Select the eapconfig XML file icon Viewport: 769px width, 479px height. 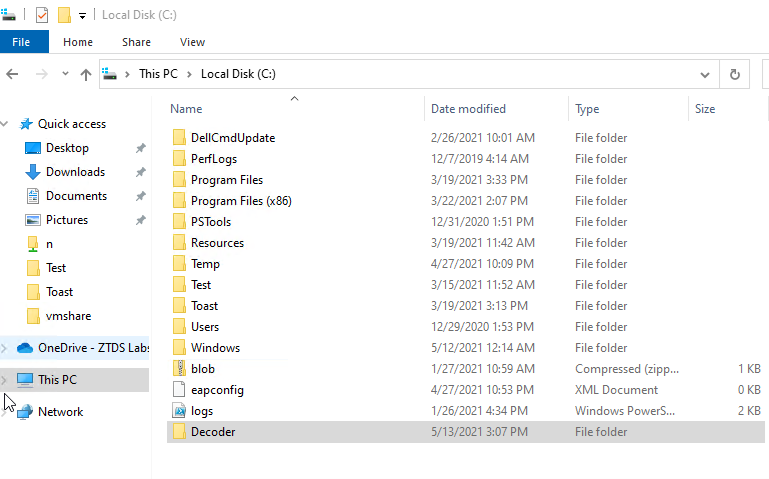179,390
